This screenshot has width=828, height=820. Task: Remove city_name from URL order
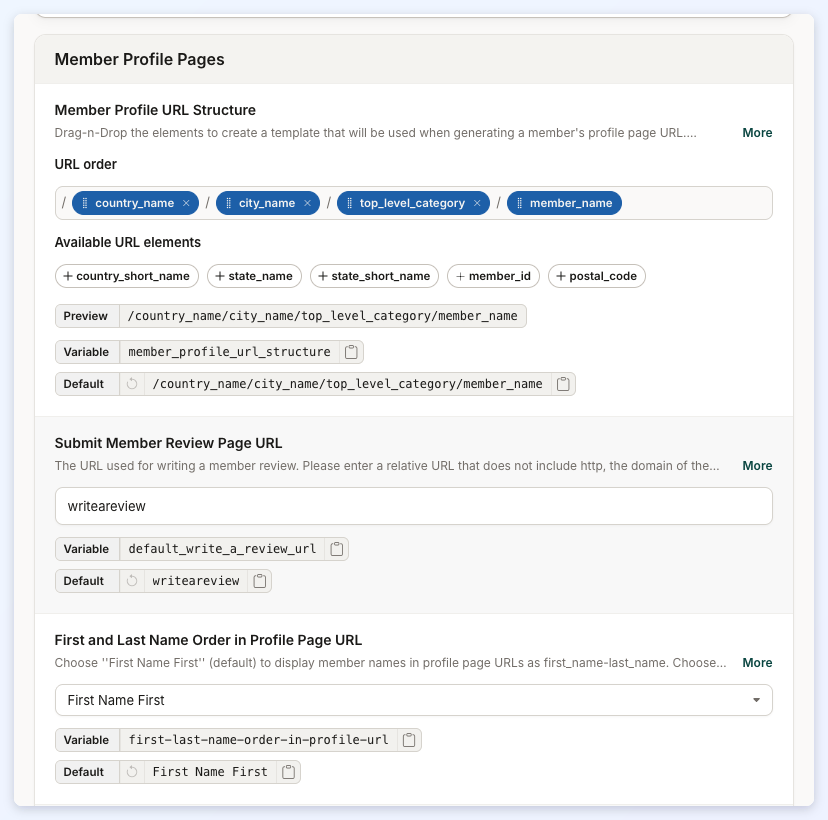pos(307,203)
